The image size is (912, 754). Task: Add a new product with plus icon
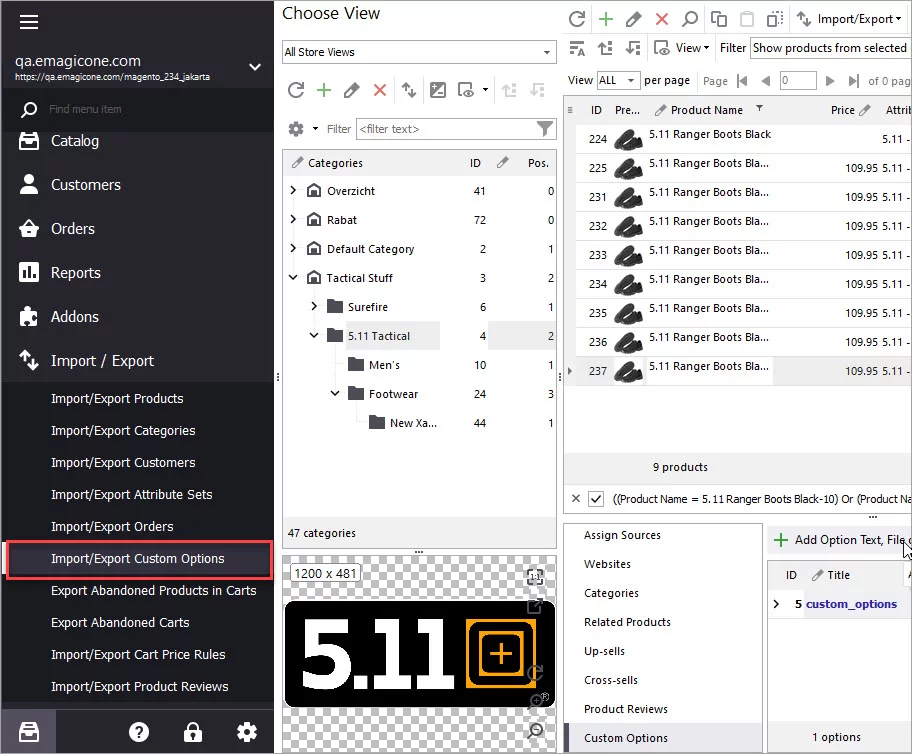(605, 19)
